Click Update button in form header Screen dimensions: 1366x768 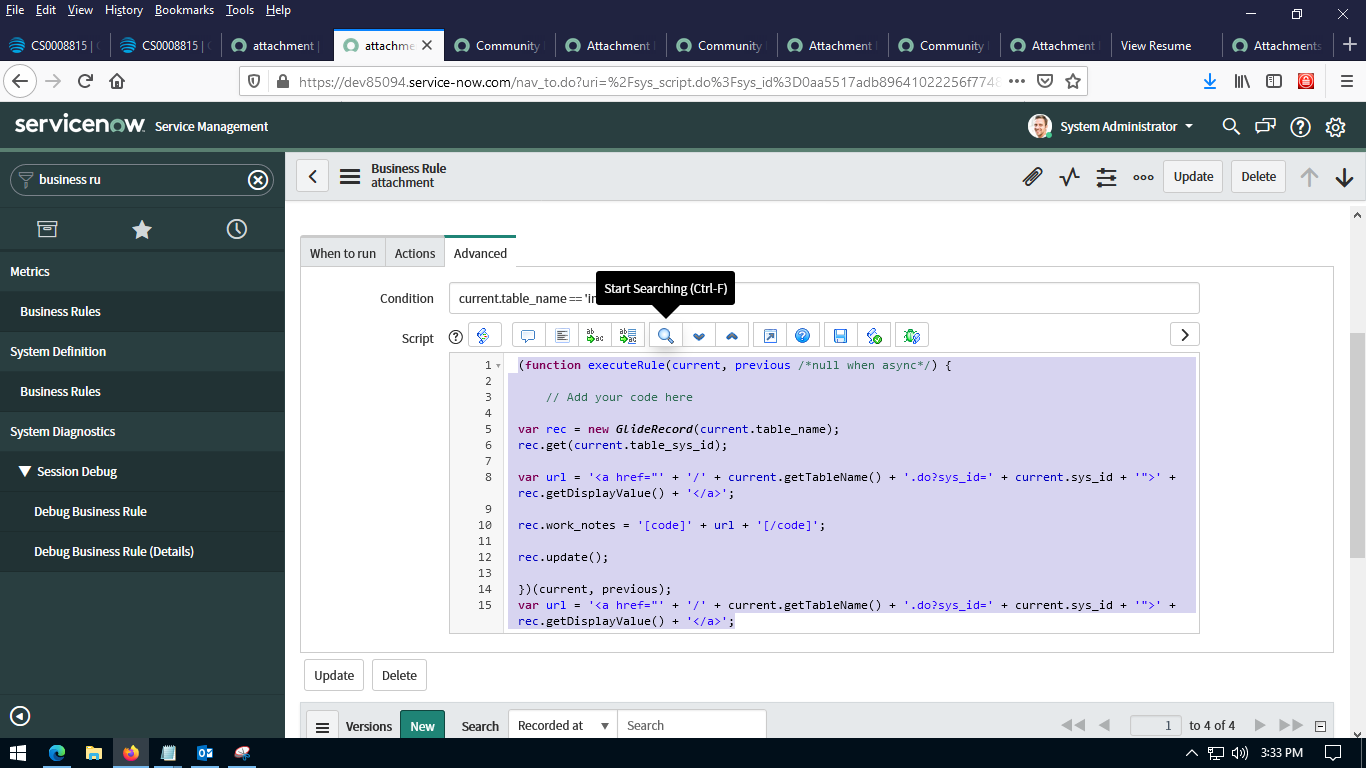pyautogui.click(x=1193, y=176)
